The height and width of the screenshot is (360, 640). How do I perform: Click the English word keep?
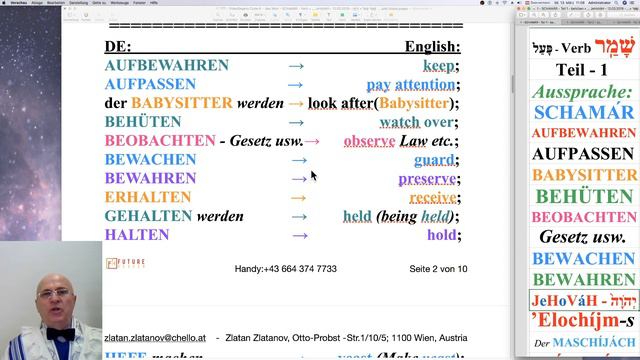[439, 66]
